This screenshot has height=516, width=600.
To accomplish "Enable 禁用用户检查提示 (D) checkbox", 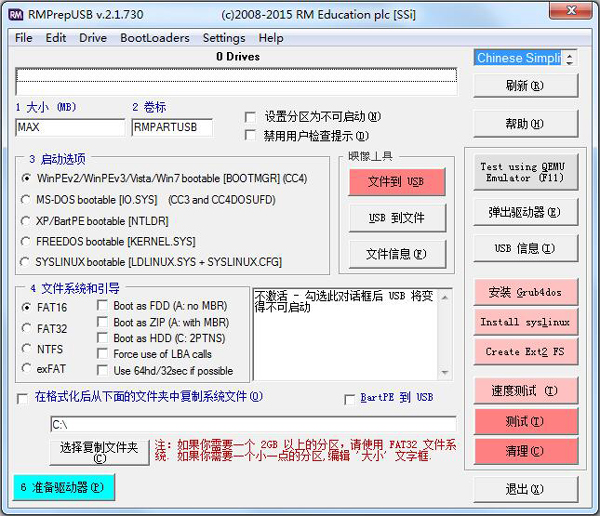I will [x=251, y=135].
